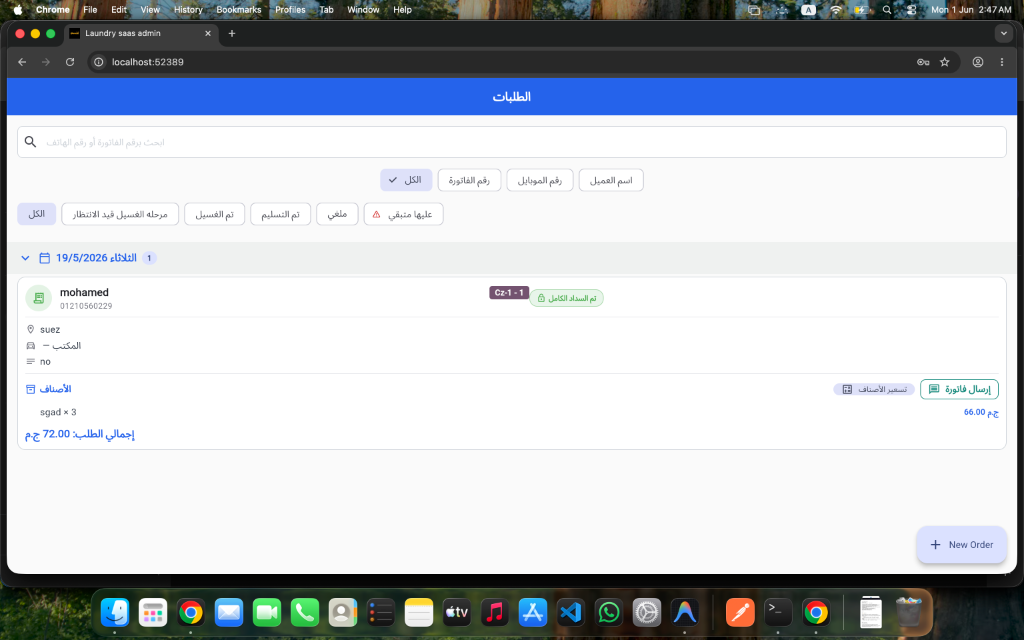Open the Bookmarks menu in menu bar

238,10
